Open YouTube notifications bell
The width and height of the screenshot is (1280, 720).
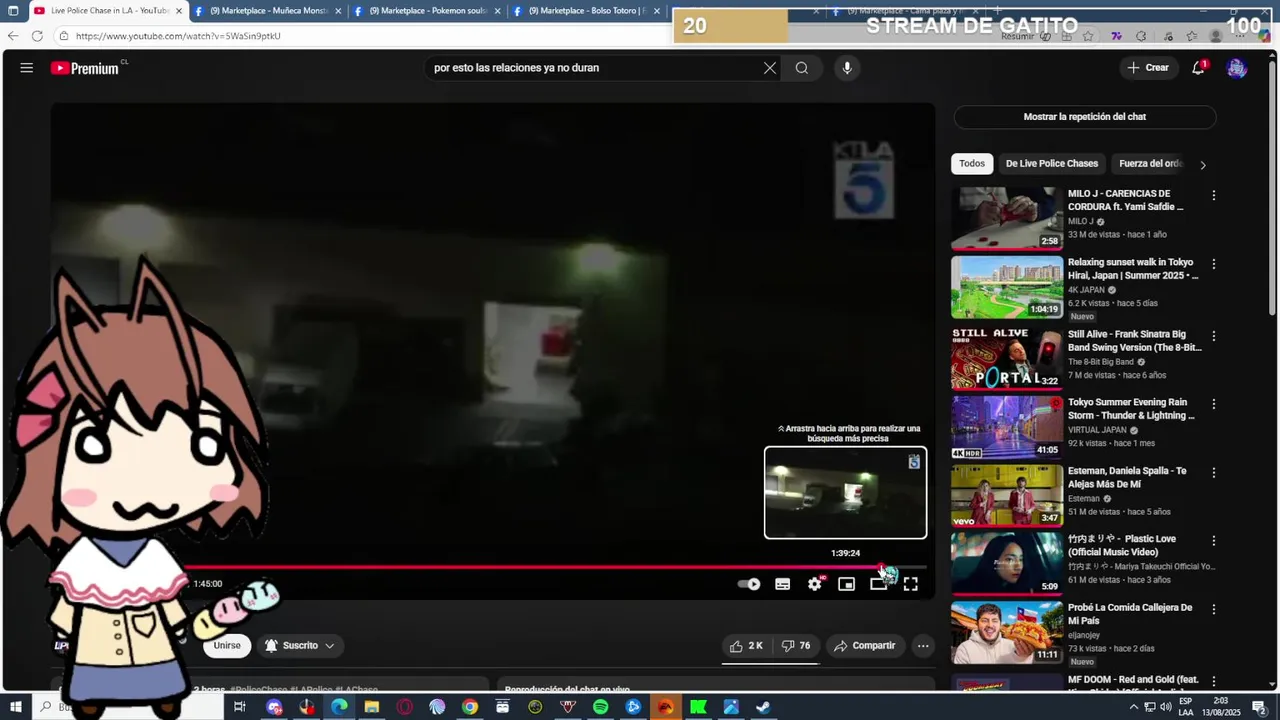[x=1198, y=68]
